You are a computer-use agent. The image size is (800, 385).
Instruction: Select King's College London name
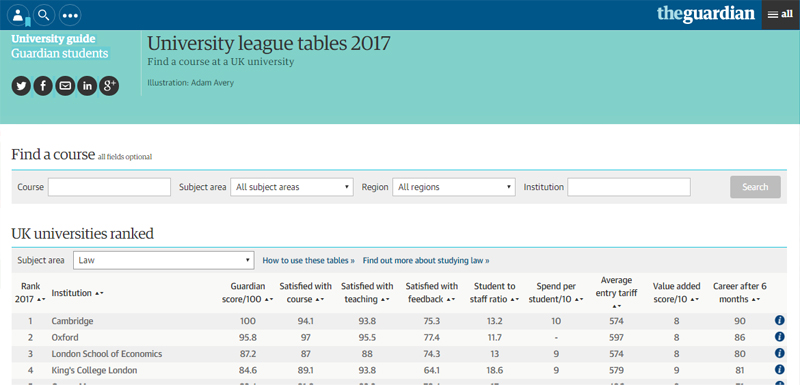tap(94, 370)
